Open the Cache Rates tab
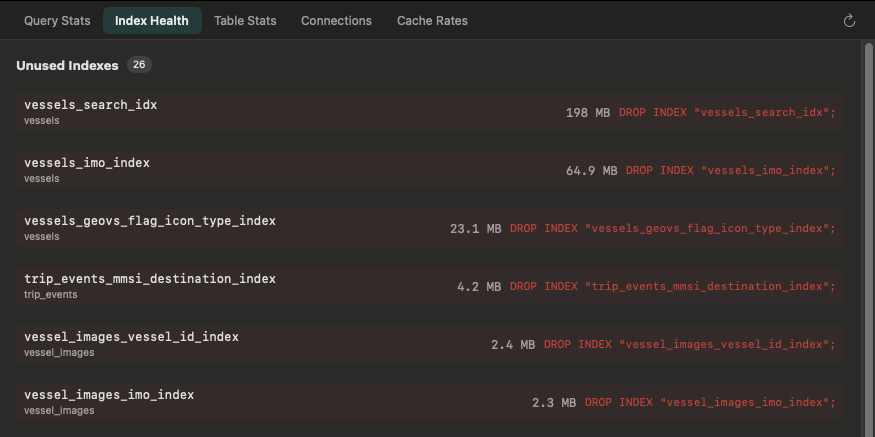Image resolution: width=875 pixels, height=437 pixels. tap(432, 21)
